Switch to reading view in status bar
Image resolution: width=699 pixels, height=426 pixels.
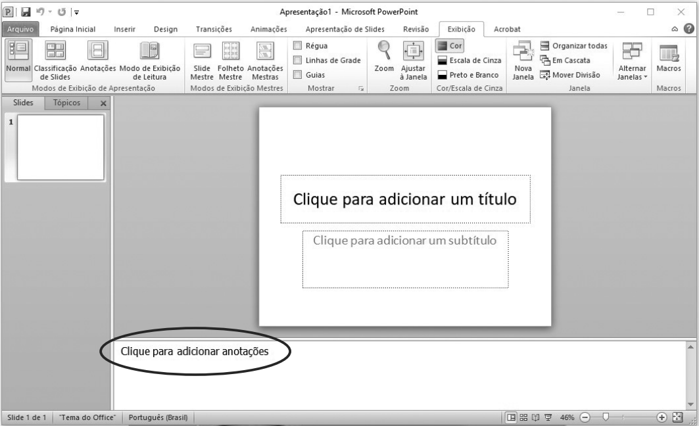coord(535,418)
